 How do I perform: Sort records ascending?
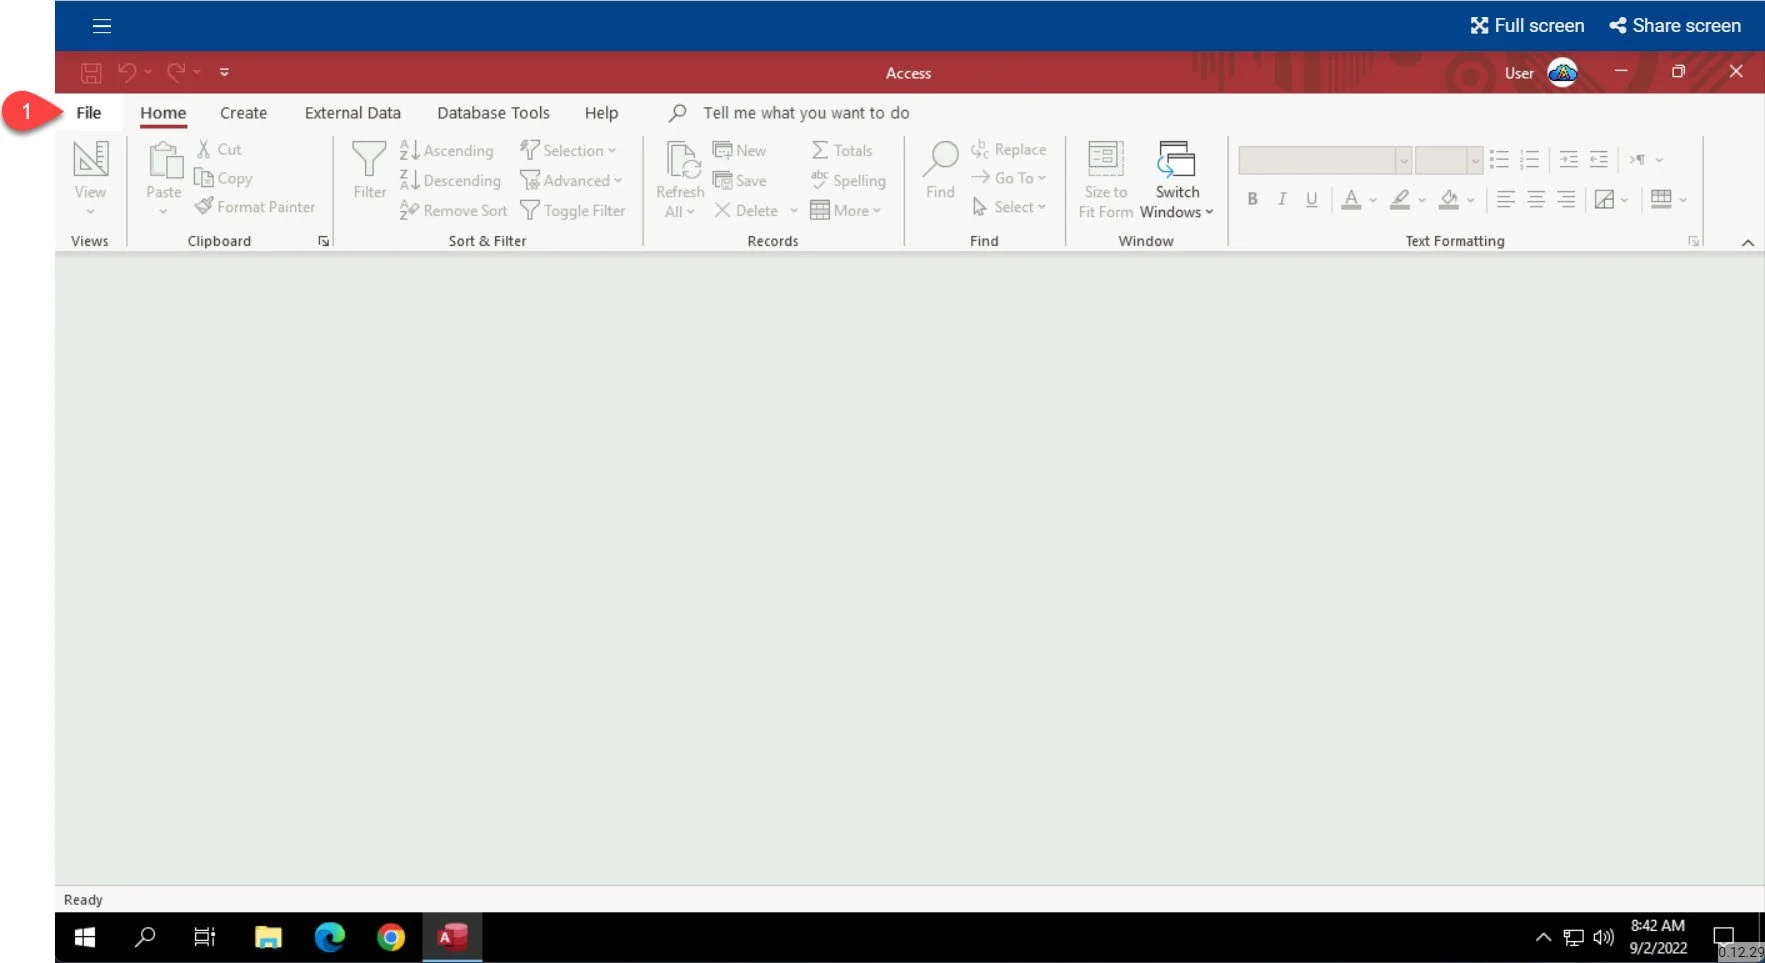coord(447,150)
